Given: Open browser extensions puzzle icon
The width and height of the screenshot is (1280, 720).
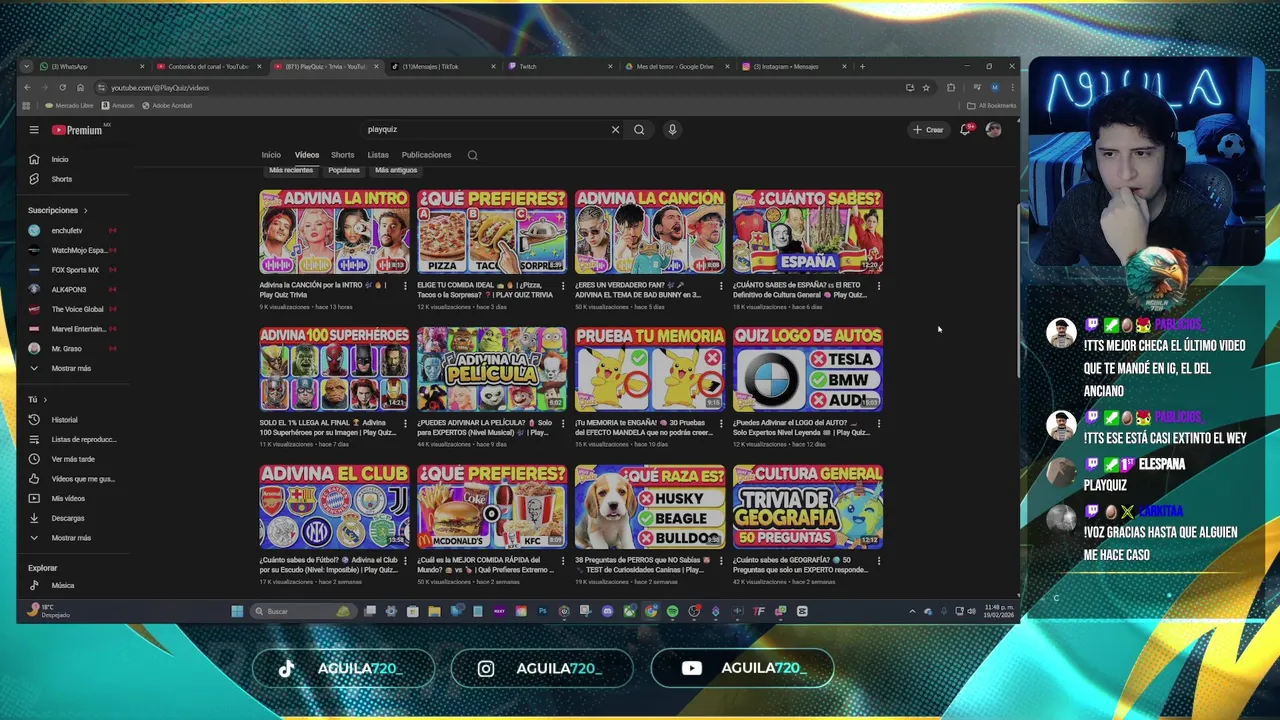Looking at the screenshot, I should (951, 87).
